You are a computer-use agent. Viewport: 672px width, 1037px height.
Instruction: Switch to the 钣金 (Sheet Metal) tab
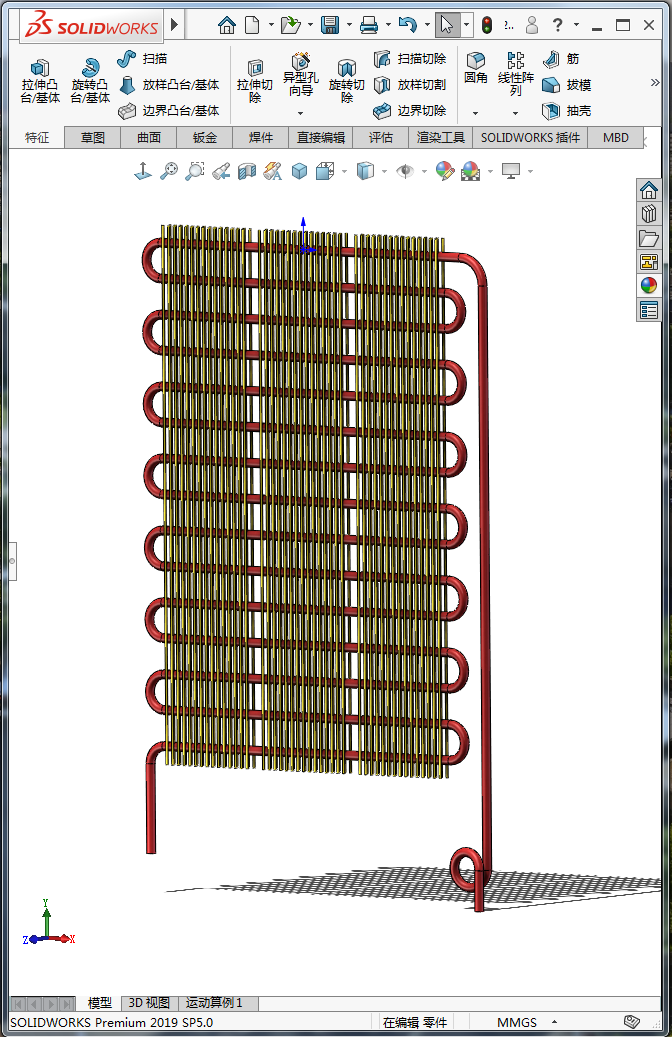tap(205, 138)
